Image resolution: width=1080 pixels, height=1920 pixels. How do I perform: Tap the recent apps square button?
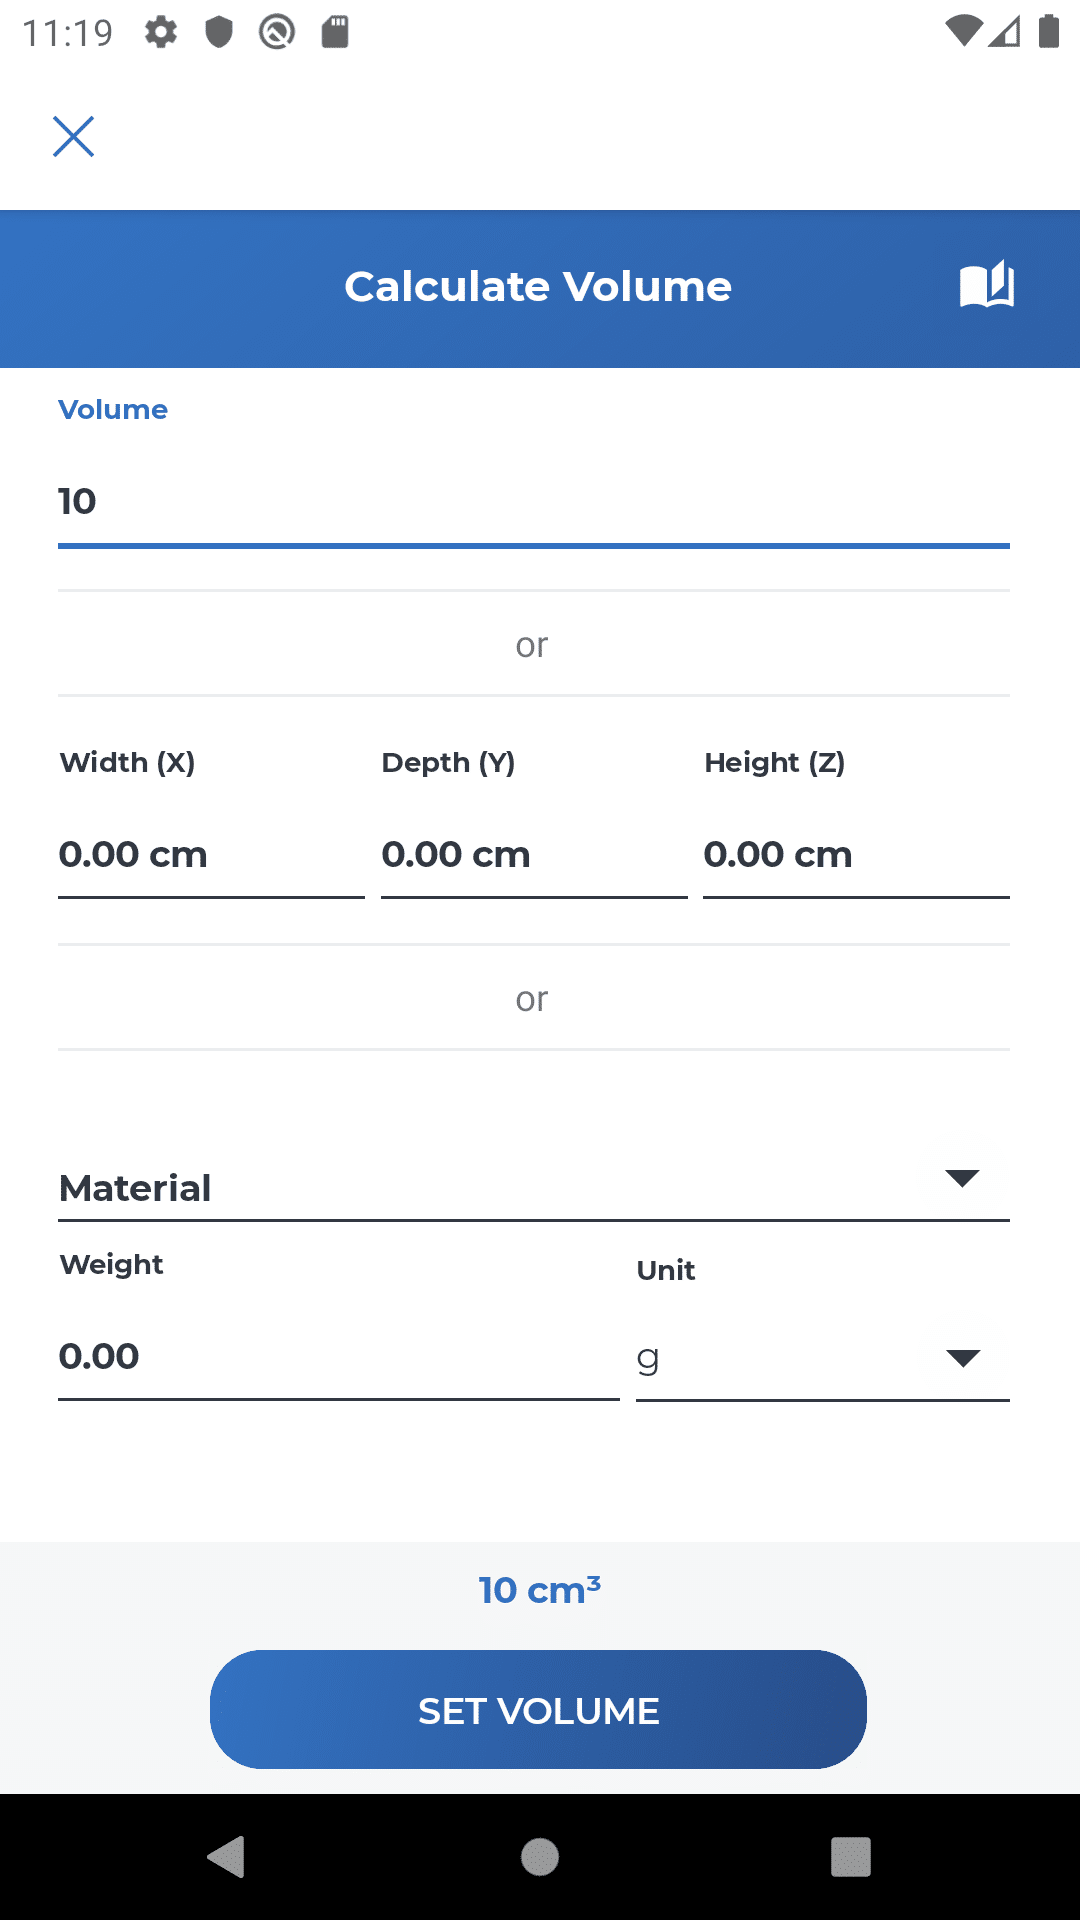coord(851,1857)
